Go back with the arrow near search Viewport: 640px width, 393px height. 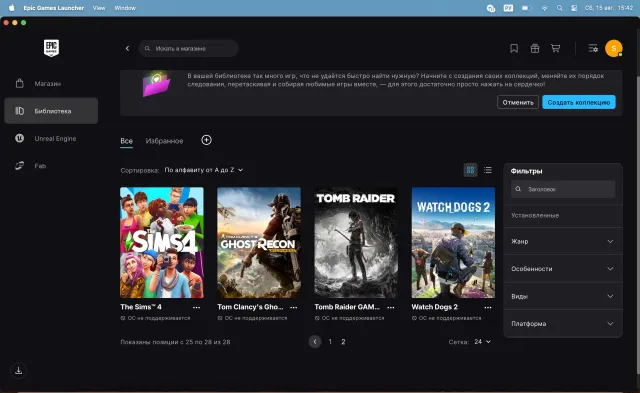(x=127, y=49)
